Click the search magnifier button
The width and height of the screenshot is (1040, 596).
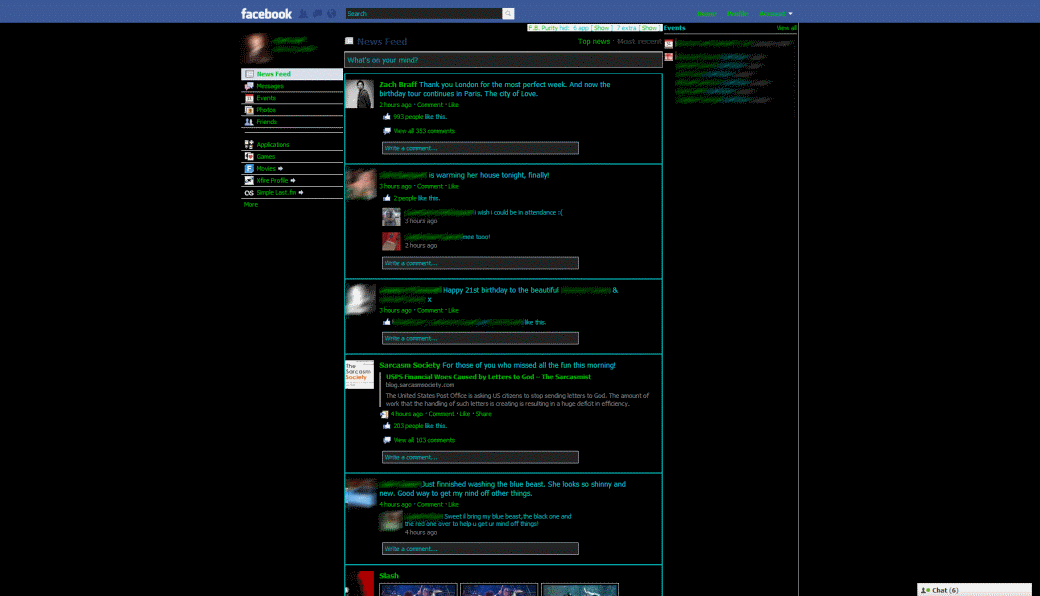point(508,13)
